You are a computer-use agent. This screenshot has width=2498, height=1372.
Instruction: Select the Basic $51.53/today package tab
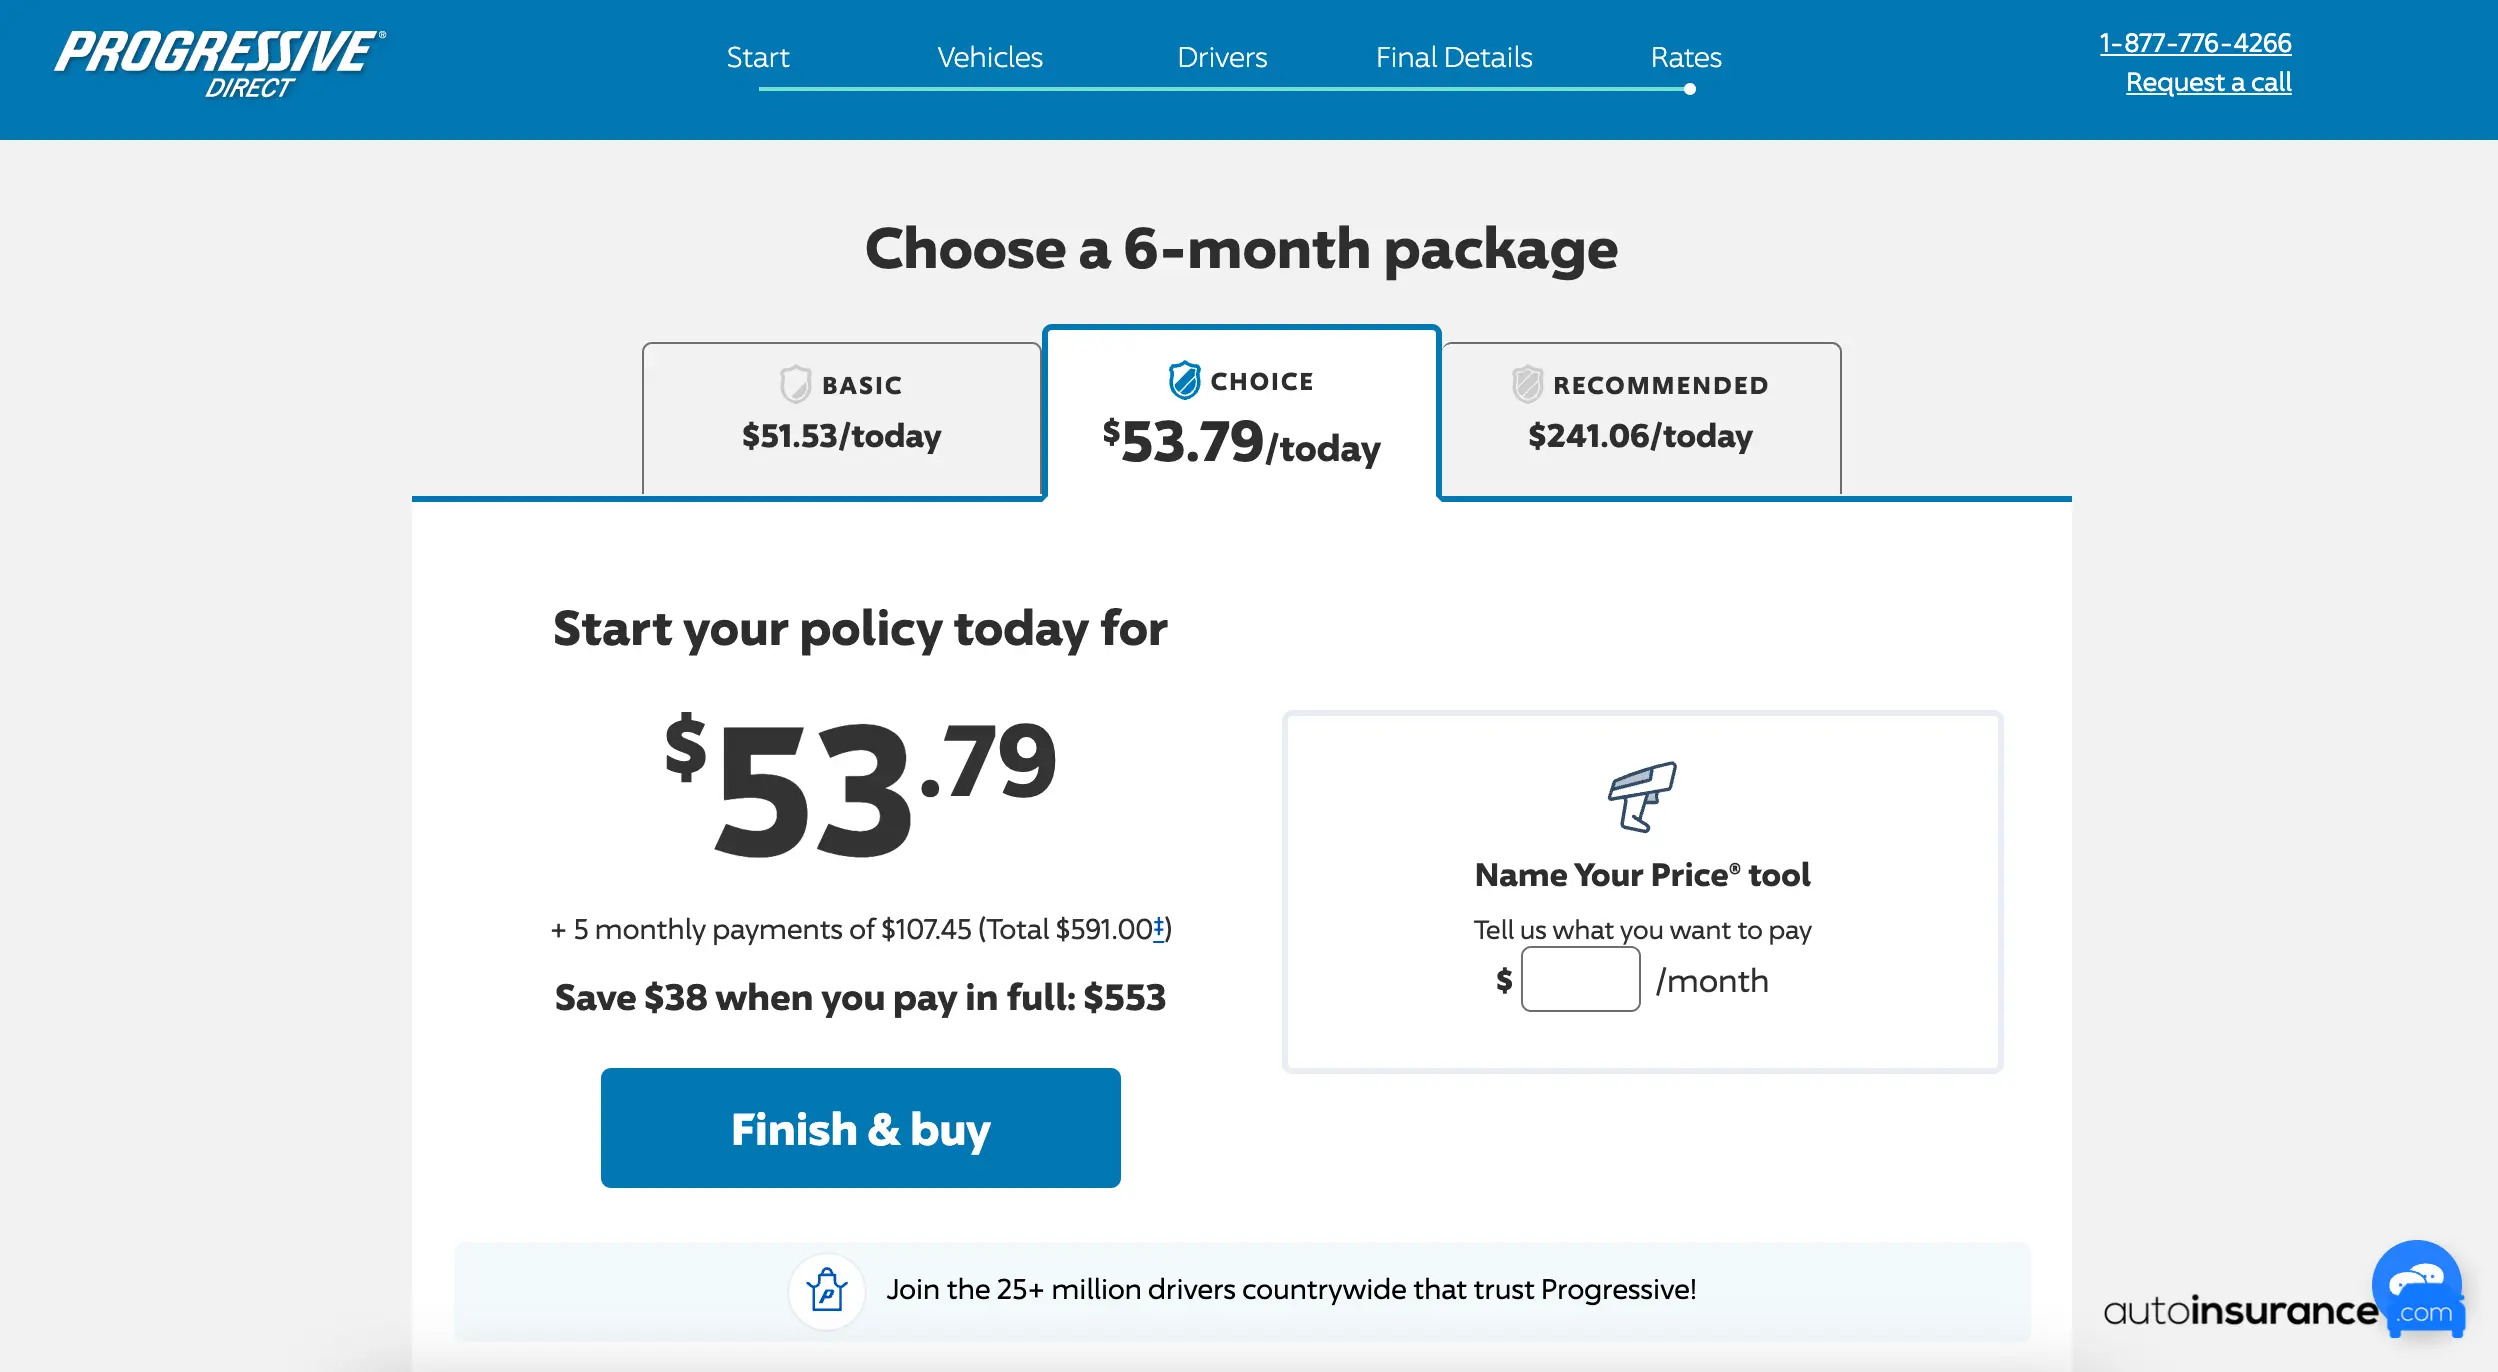(x=842, y=418)
